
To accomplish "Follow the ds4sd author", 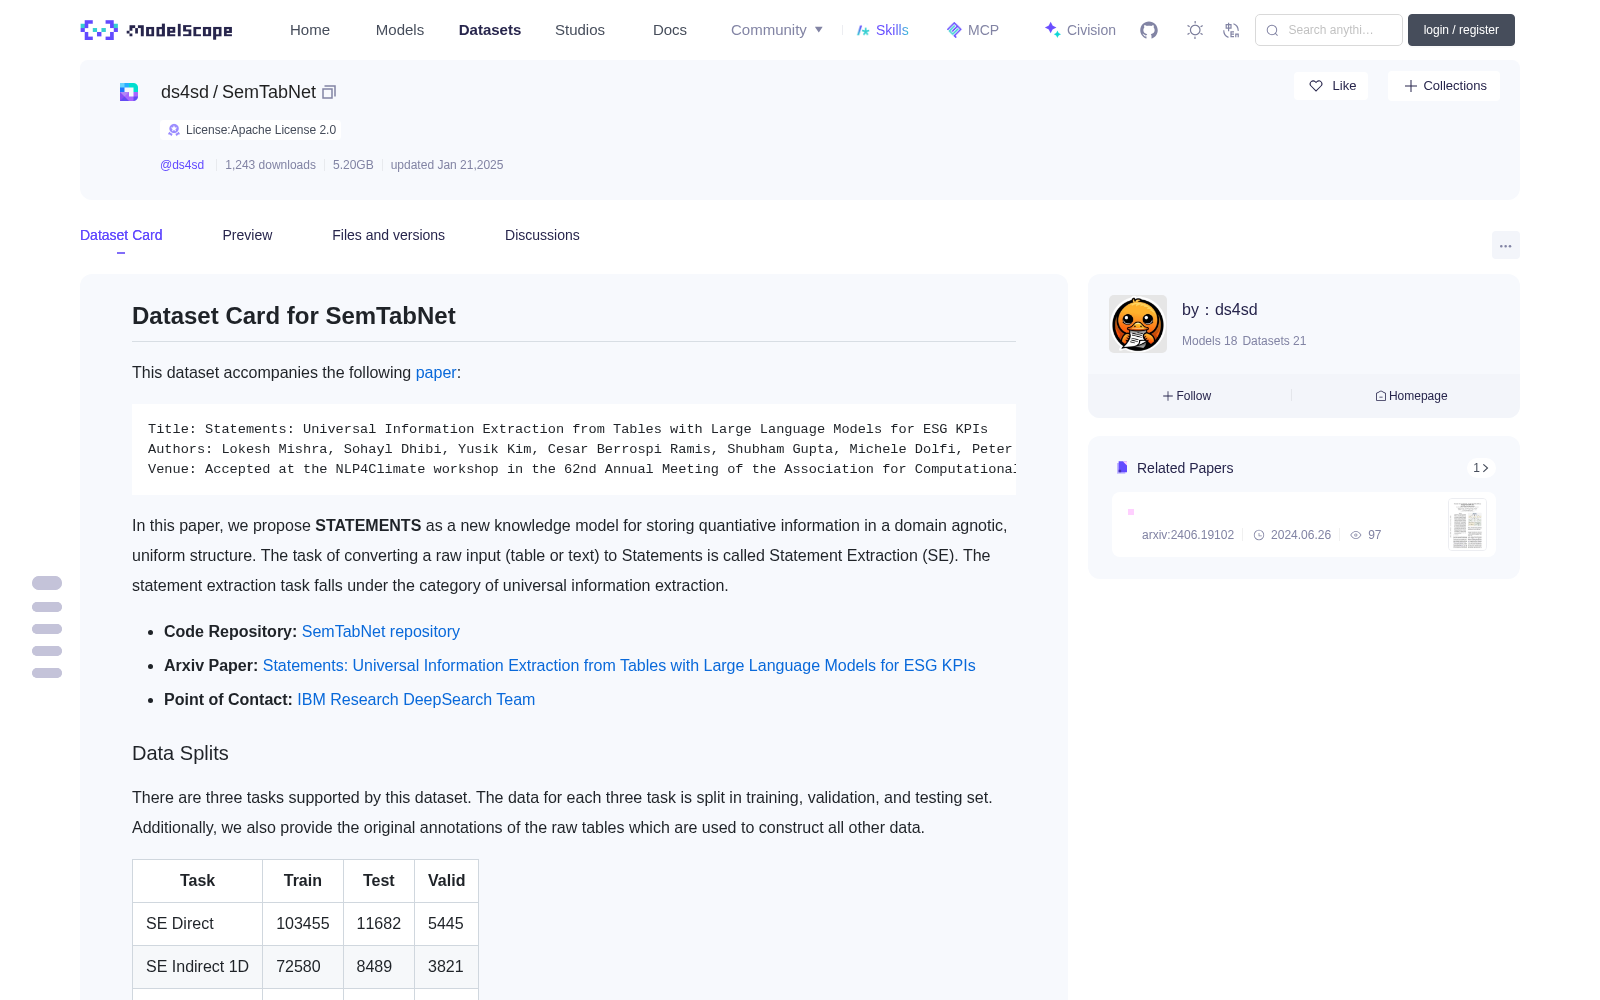I will click(1187, 396).
